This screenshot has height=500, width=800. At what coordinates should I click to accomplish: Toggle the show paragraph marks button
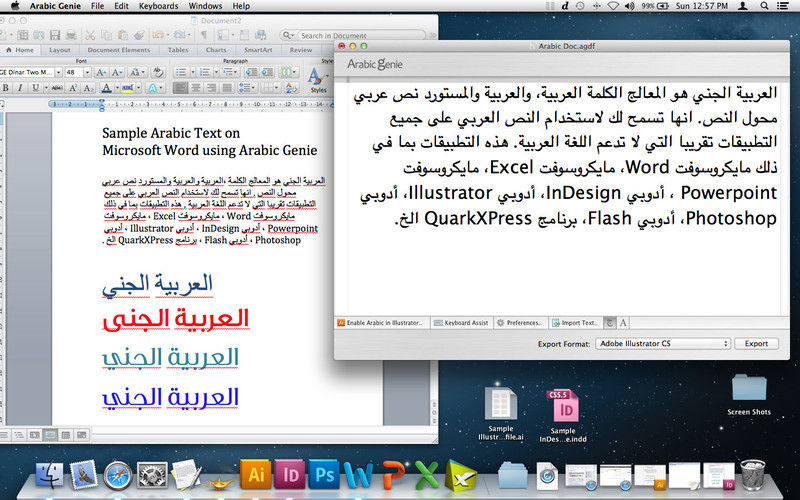tap(204, 35)
